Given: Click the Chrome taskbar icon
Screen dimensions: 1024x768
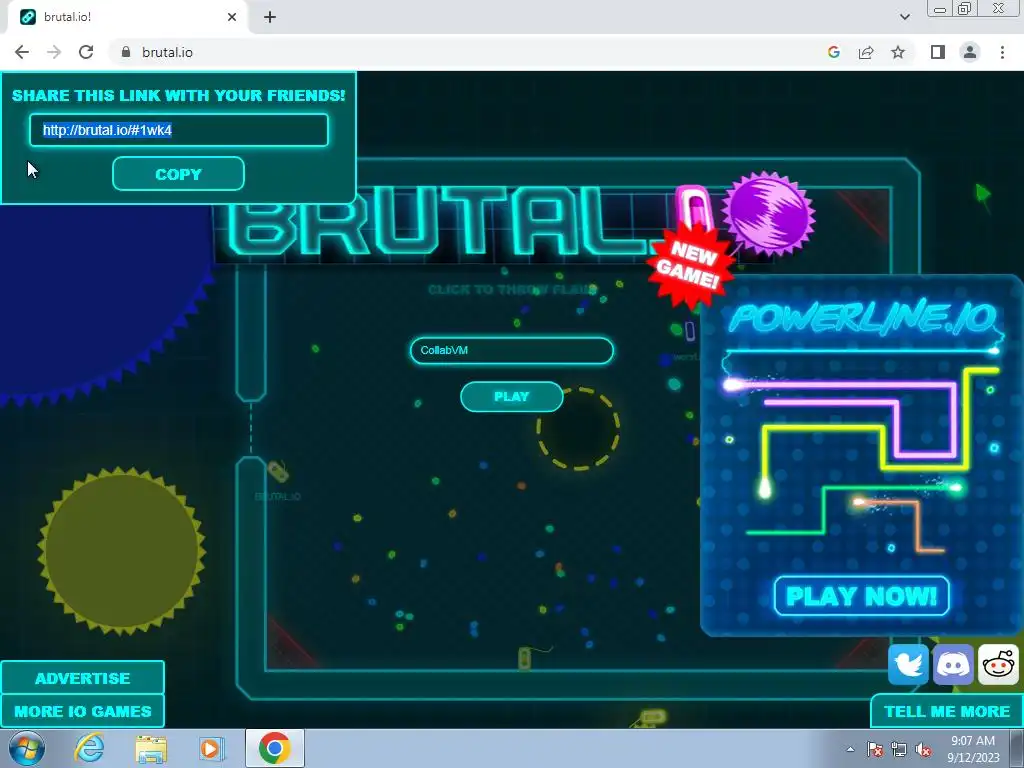Looking at the screenshot, I should [275, 748].
